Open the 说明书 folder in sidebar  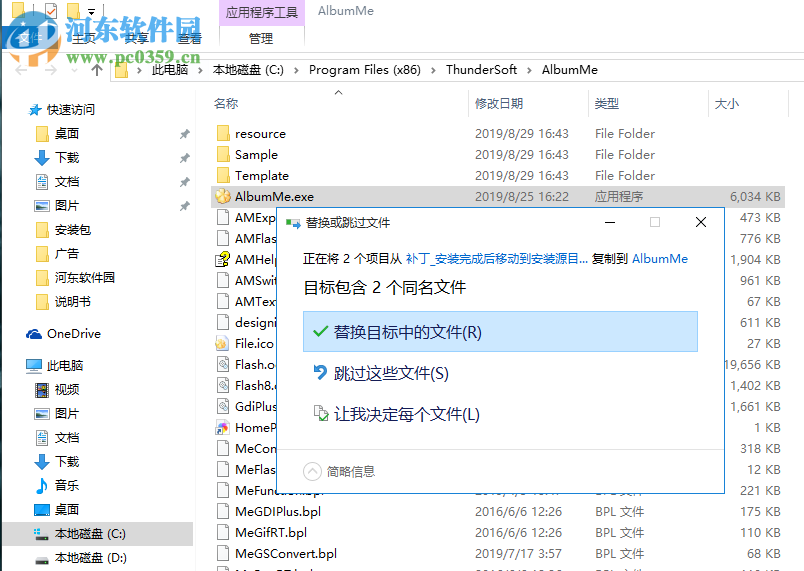[72, 302]
